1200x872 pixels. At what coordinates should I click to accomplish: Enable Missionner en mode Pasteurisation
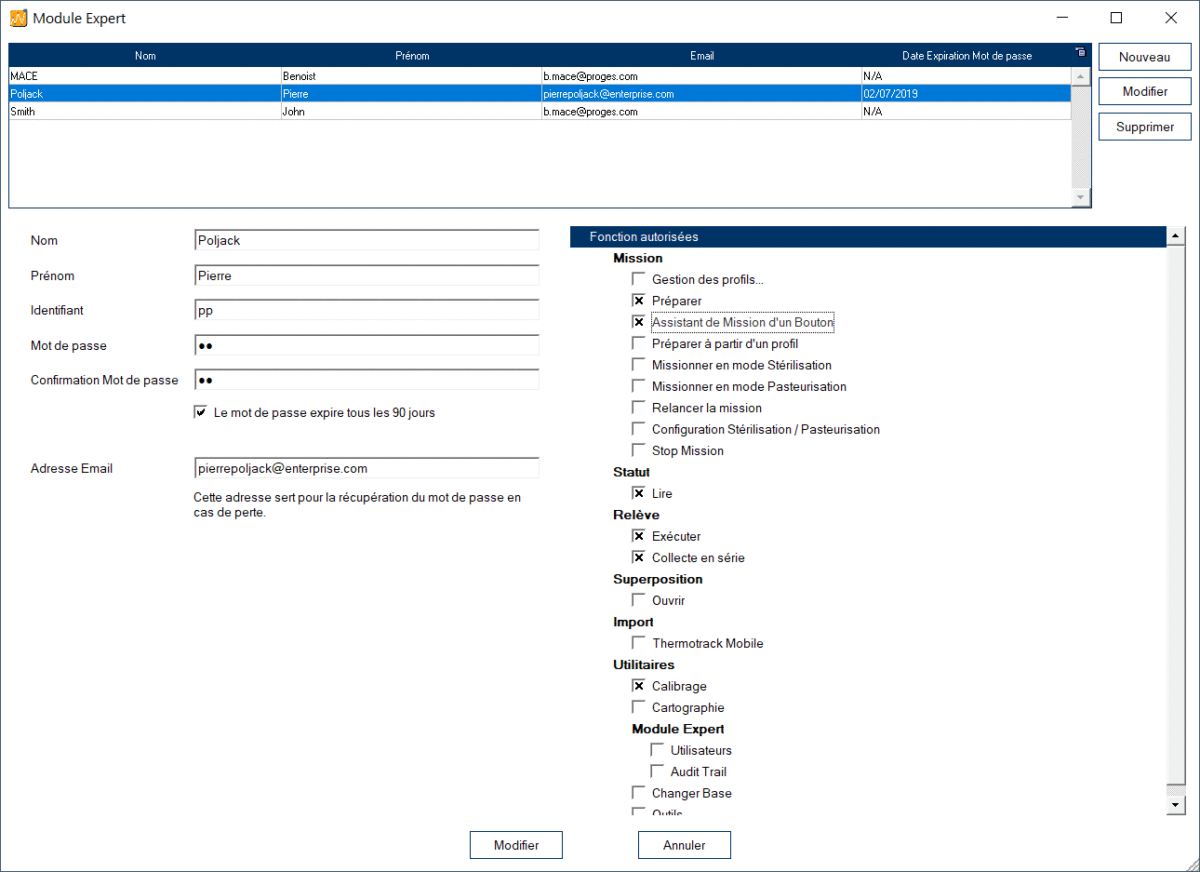[x=638, y=386]
